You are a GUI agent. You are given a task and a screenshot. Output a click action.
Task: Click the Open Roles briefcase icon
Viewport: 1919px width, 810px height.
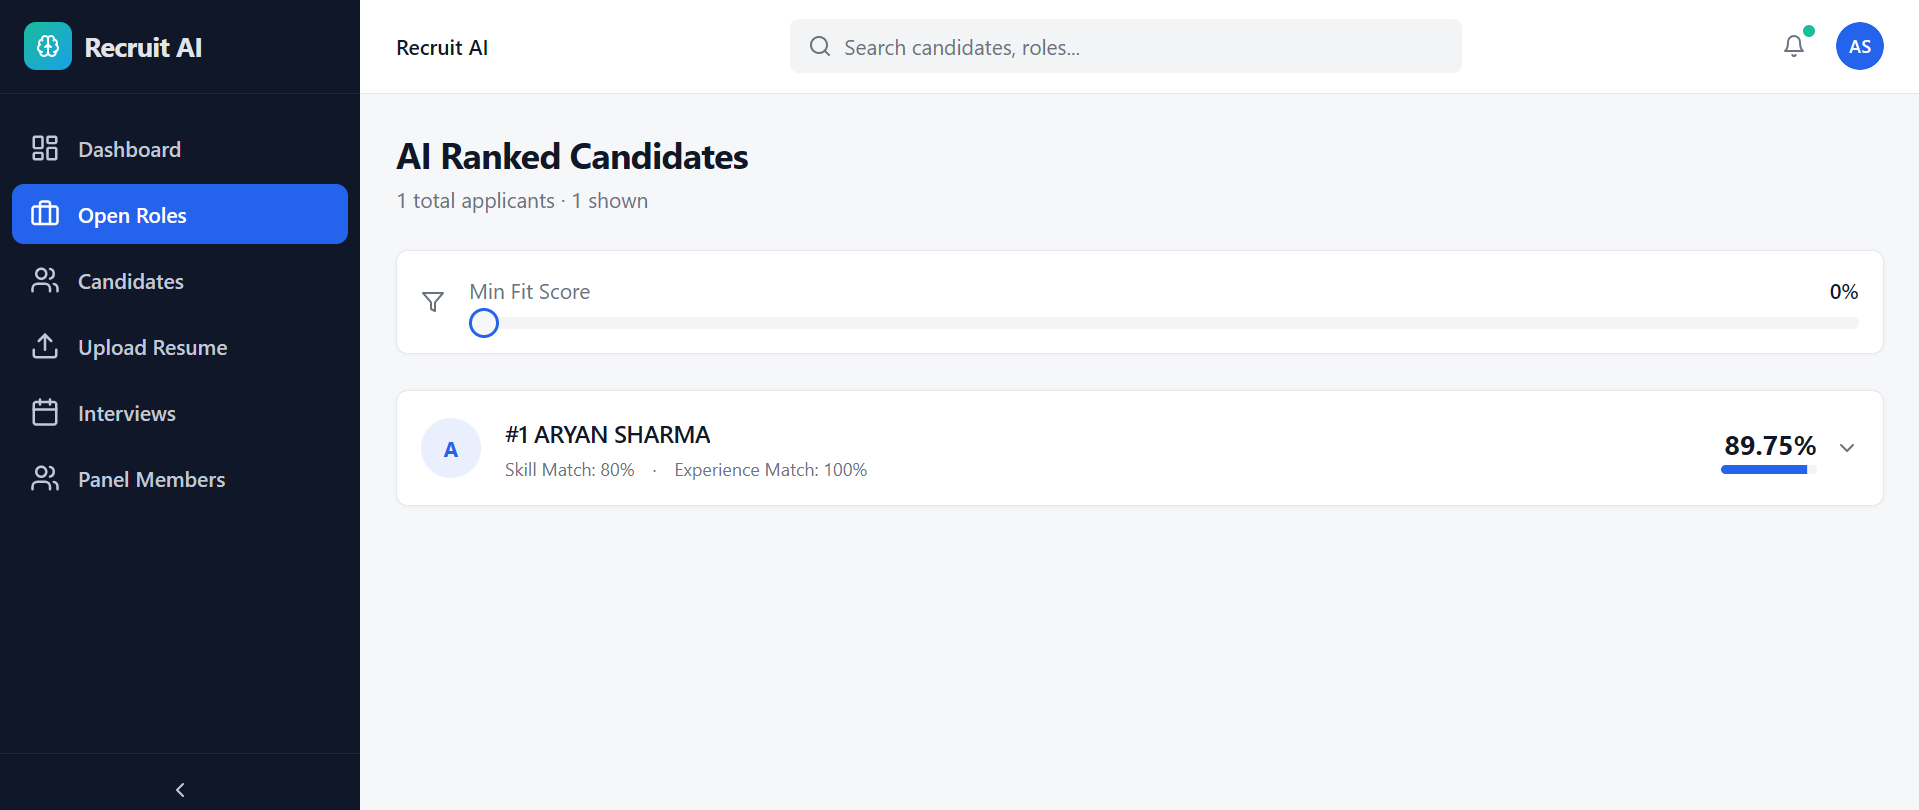click(x=45, y=214)
